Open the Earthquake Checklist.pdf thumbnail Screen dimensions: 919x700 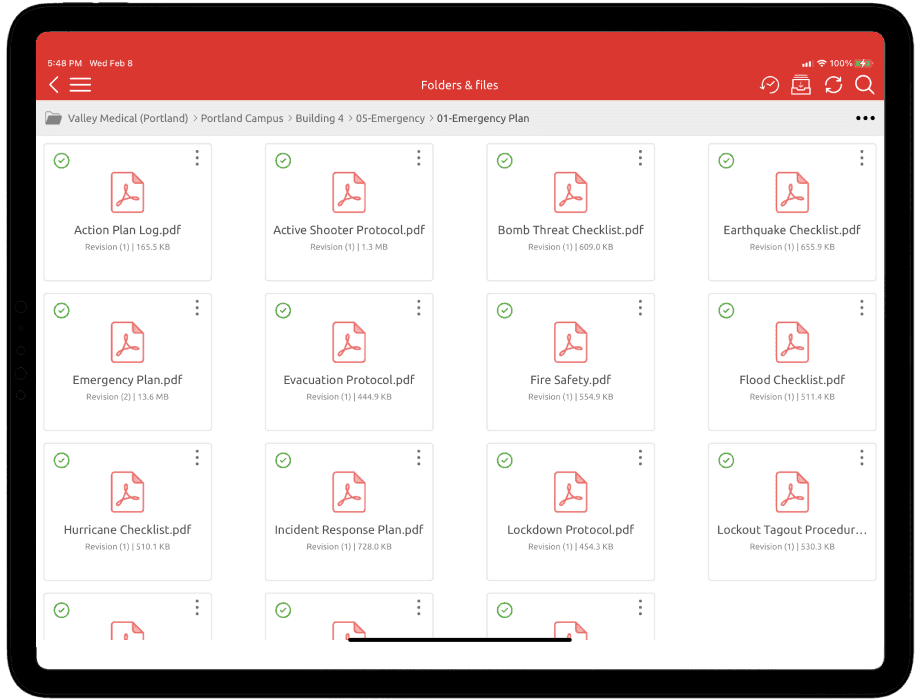792,192
